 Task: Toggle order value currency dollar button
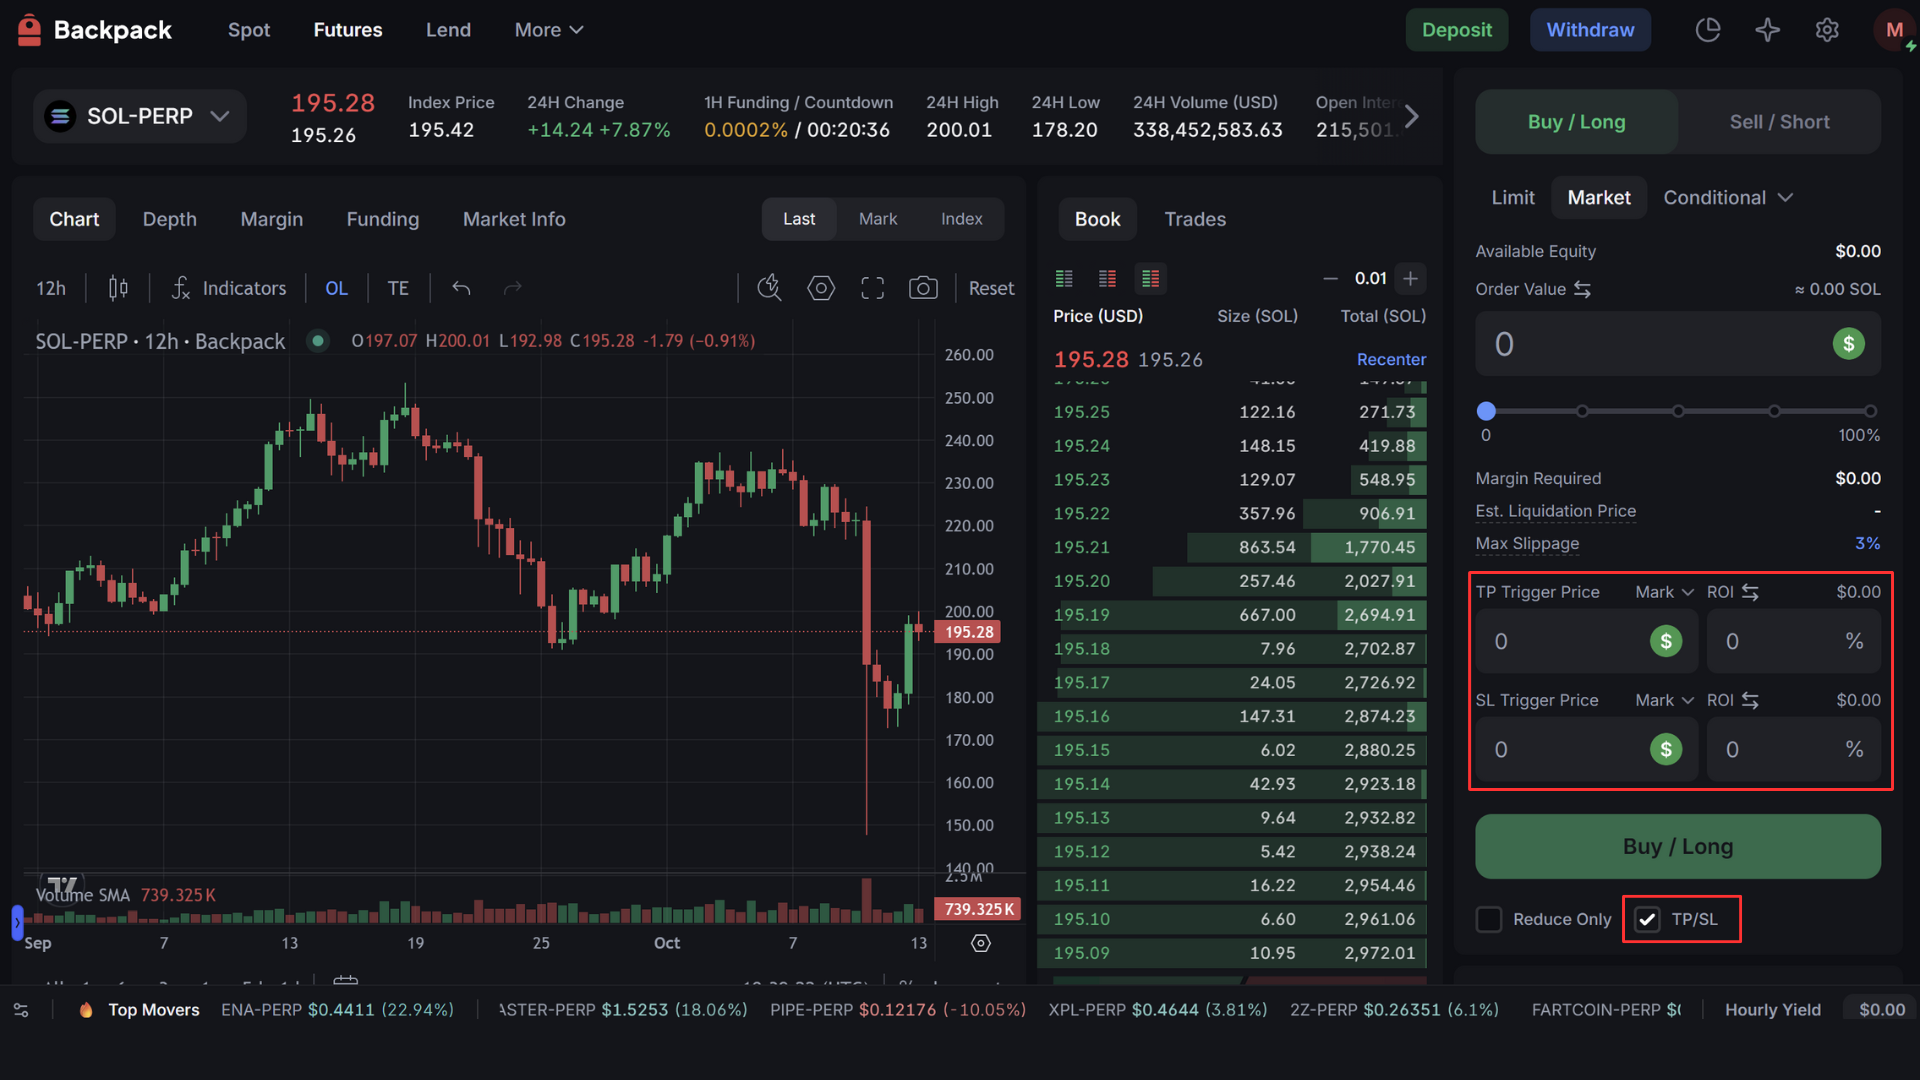click(x=1848, y=344)
